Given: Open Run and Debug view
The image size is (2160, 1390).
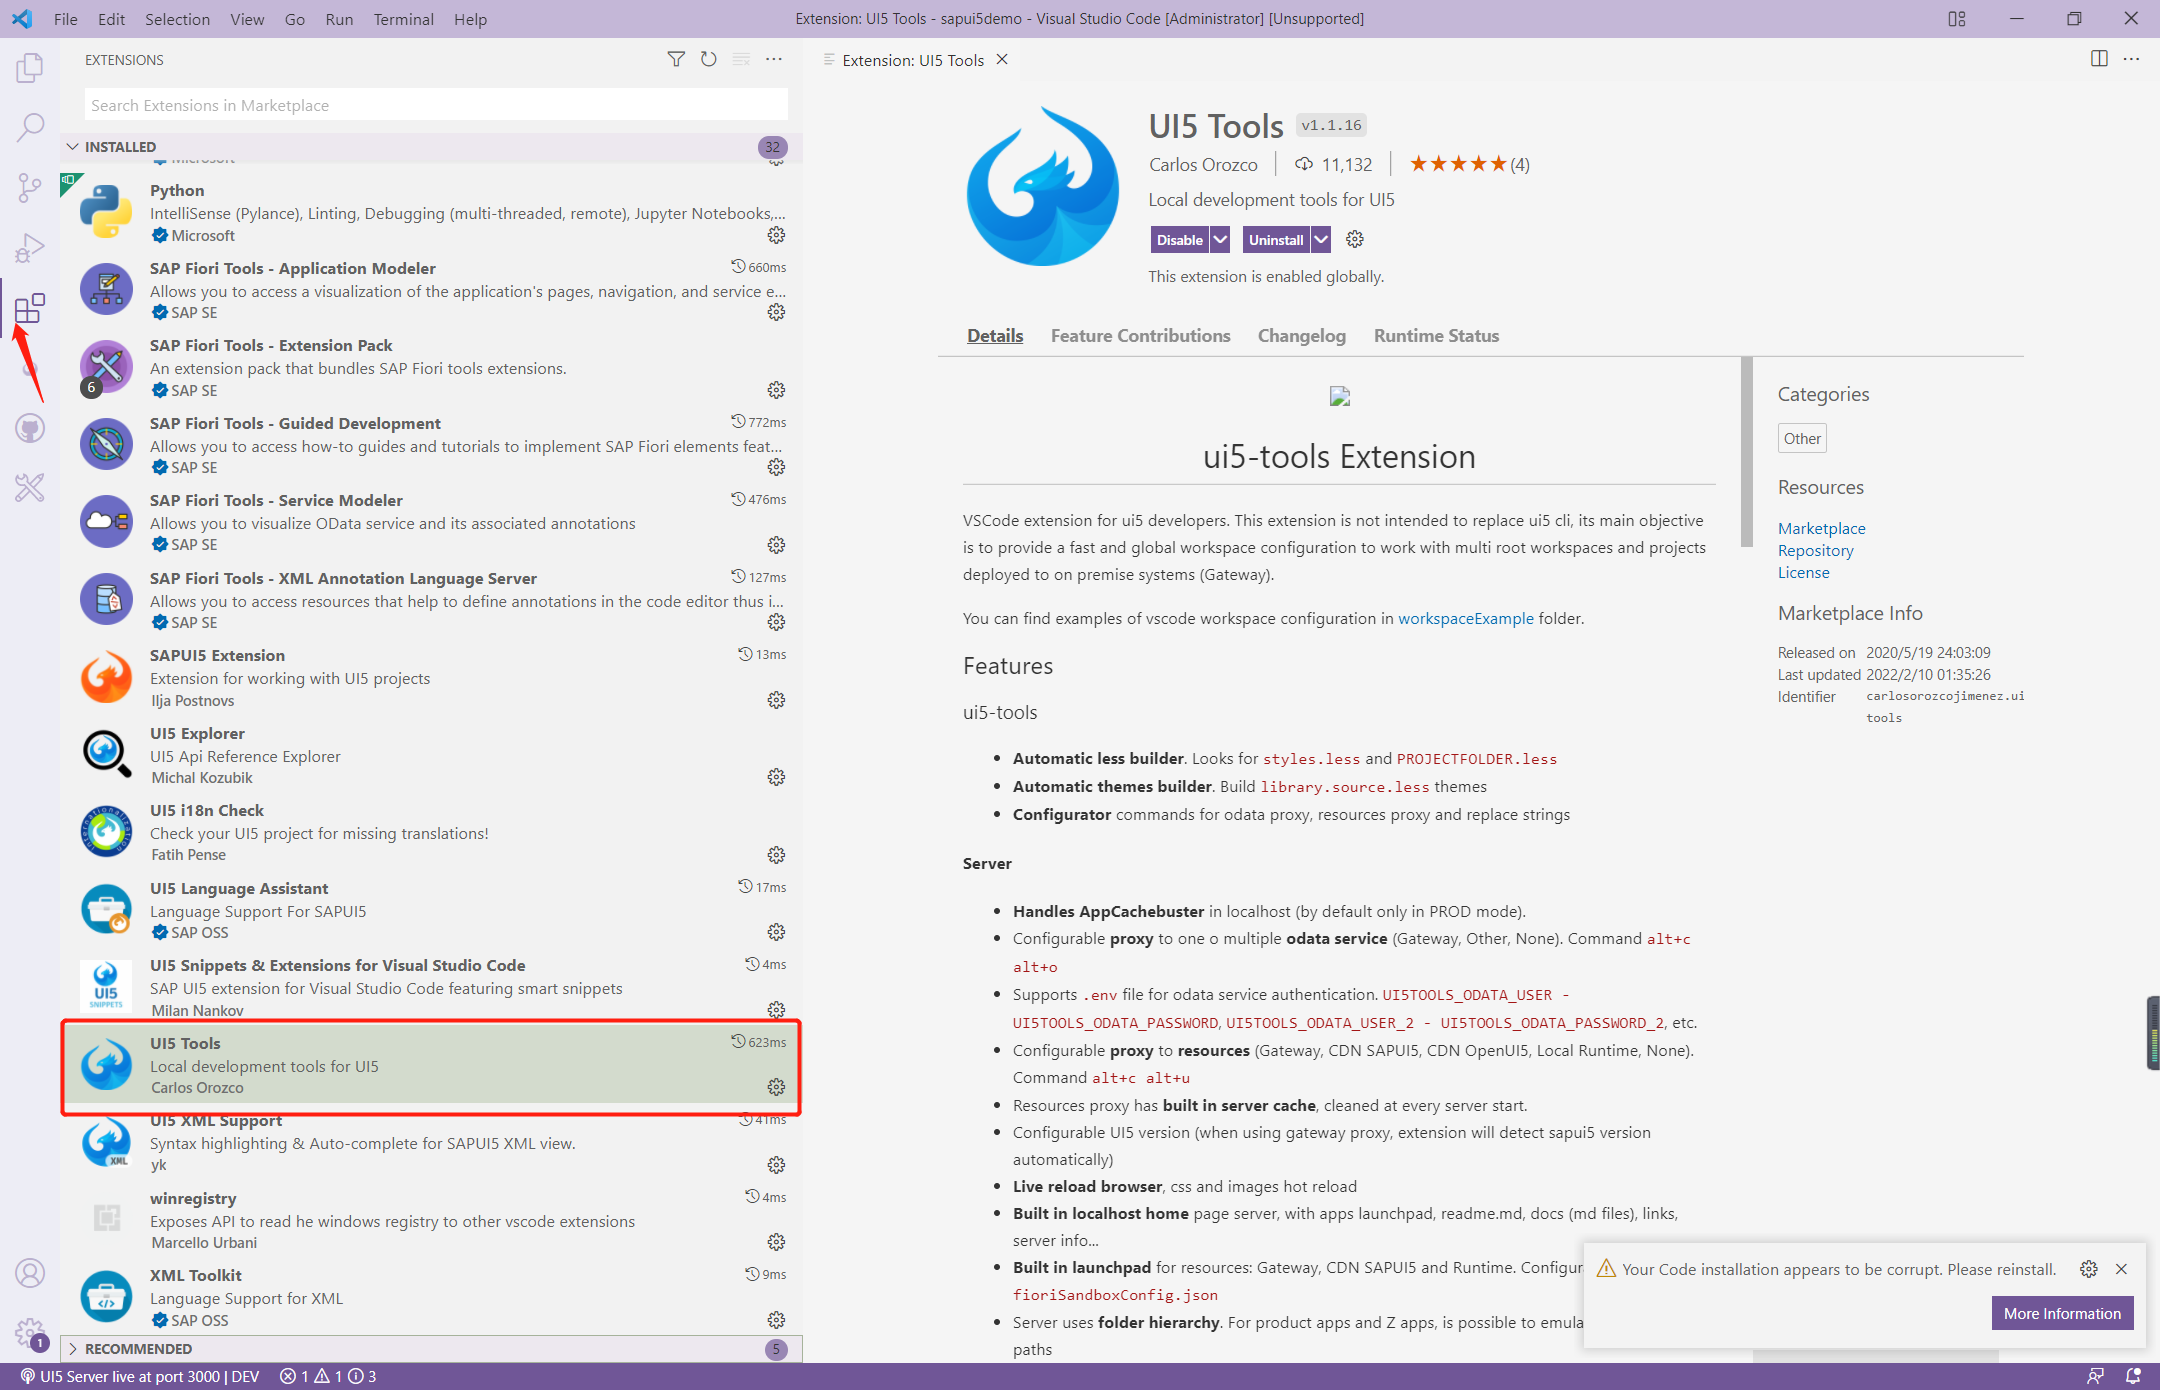Looking at the screenshot, I should pyautogui.click(x=30, y=247).
